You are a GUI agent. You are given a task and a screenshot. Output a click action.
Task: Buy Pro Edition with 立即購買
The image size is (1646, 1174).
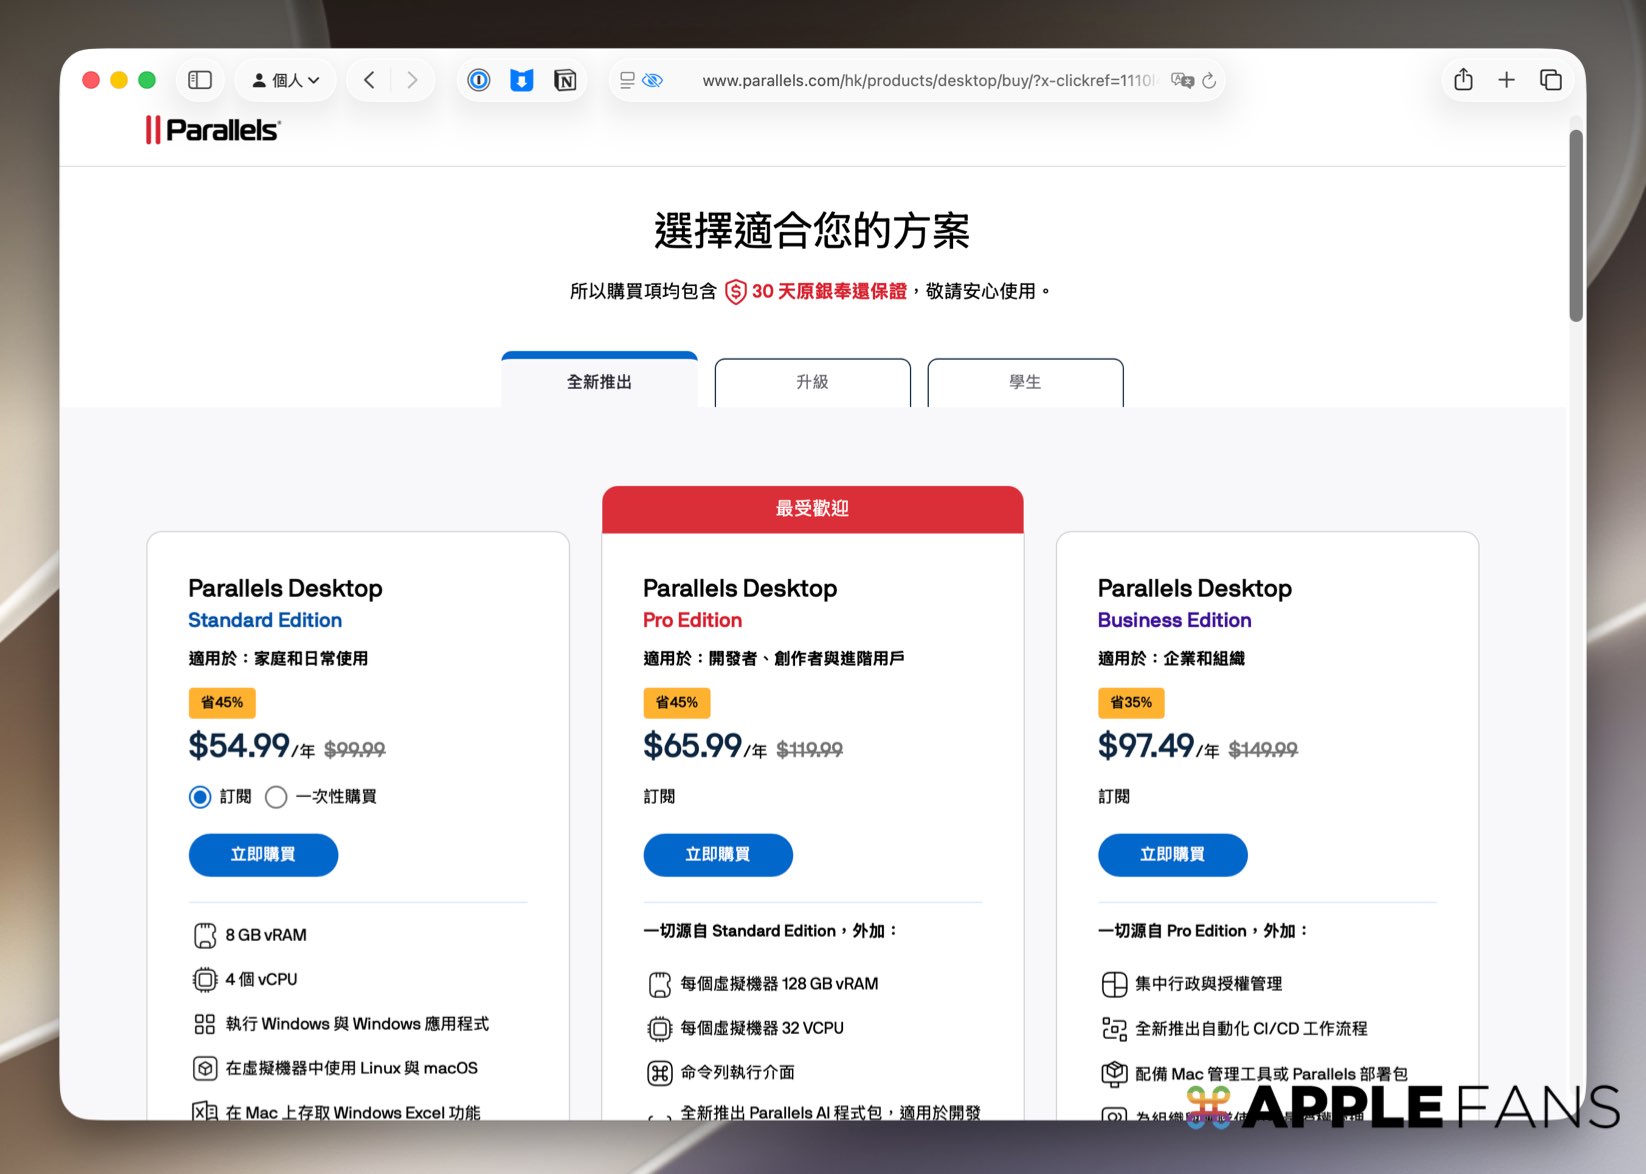click(x=718, y=855)
